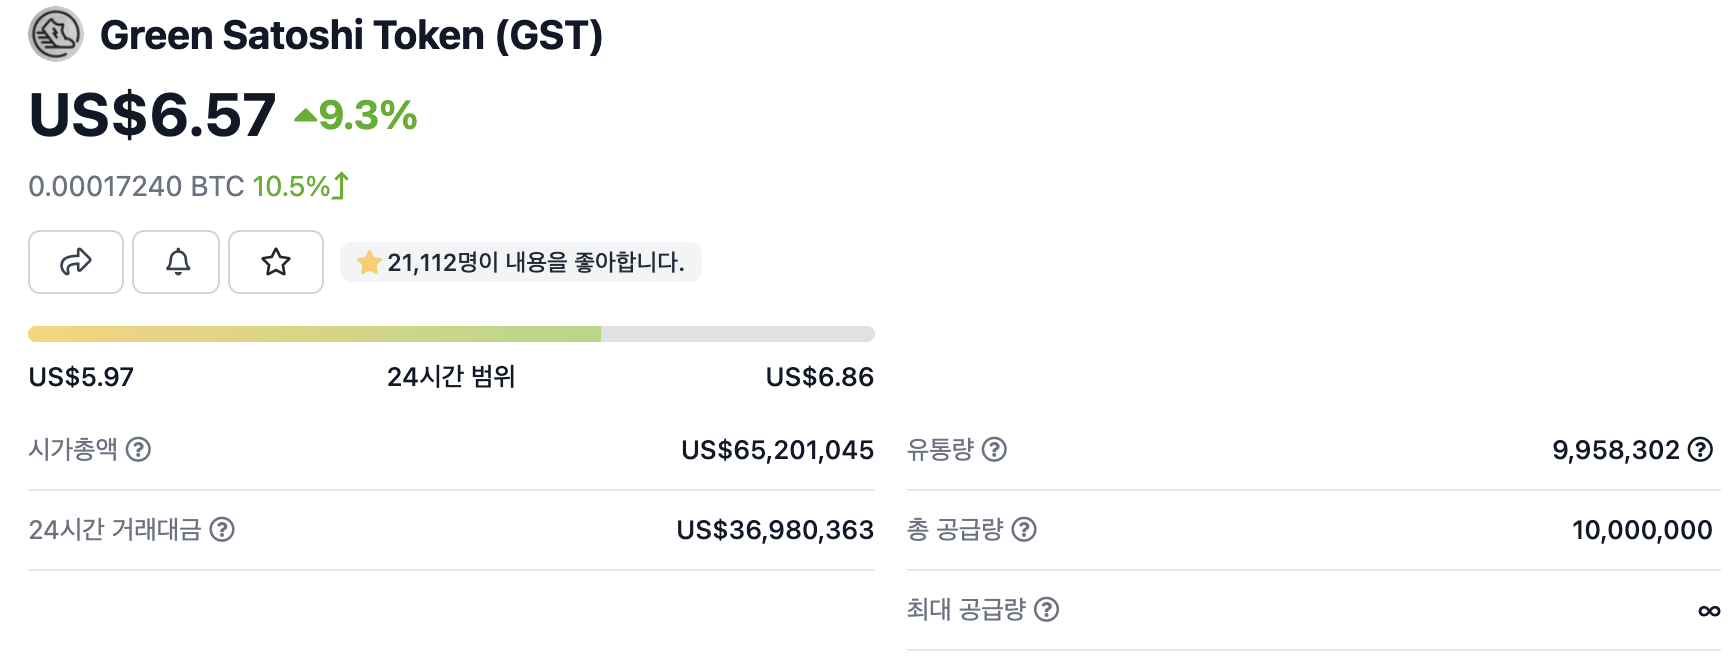Click the Green Satoshi Token logo
Image resolution: width=1736 pixels, height=664 pixels.
(56, 33)
